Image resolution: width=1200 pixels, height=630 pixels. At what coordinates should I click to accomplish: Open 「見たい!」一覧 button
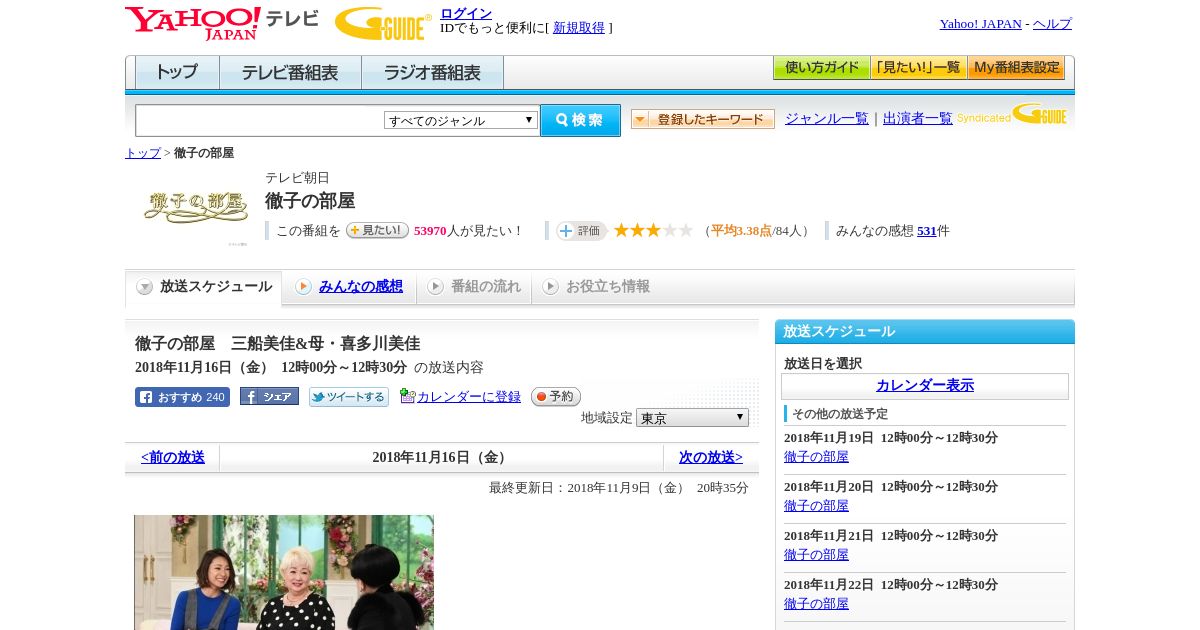click(x=919, y=68)
